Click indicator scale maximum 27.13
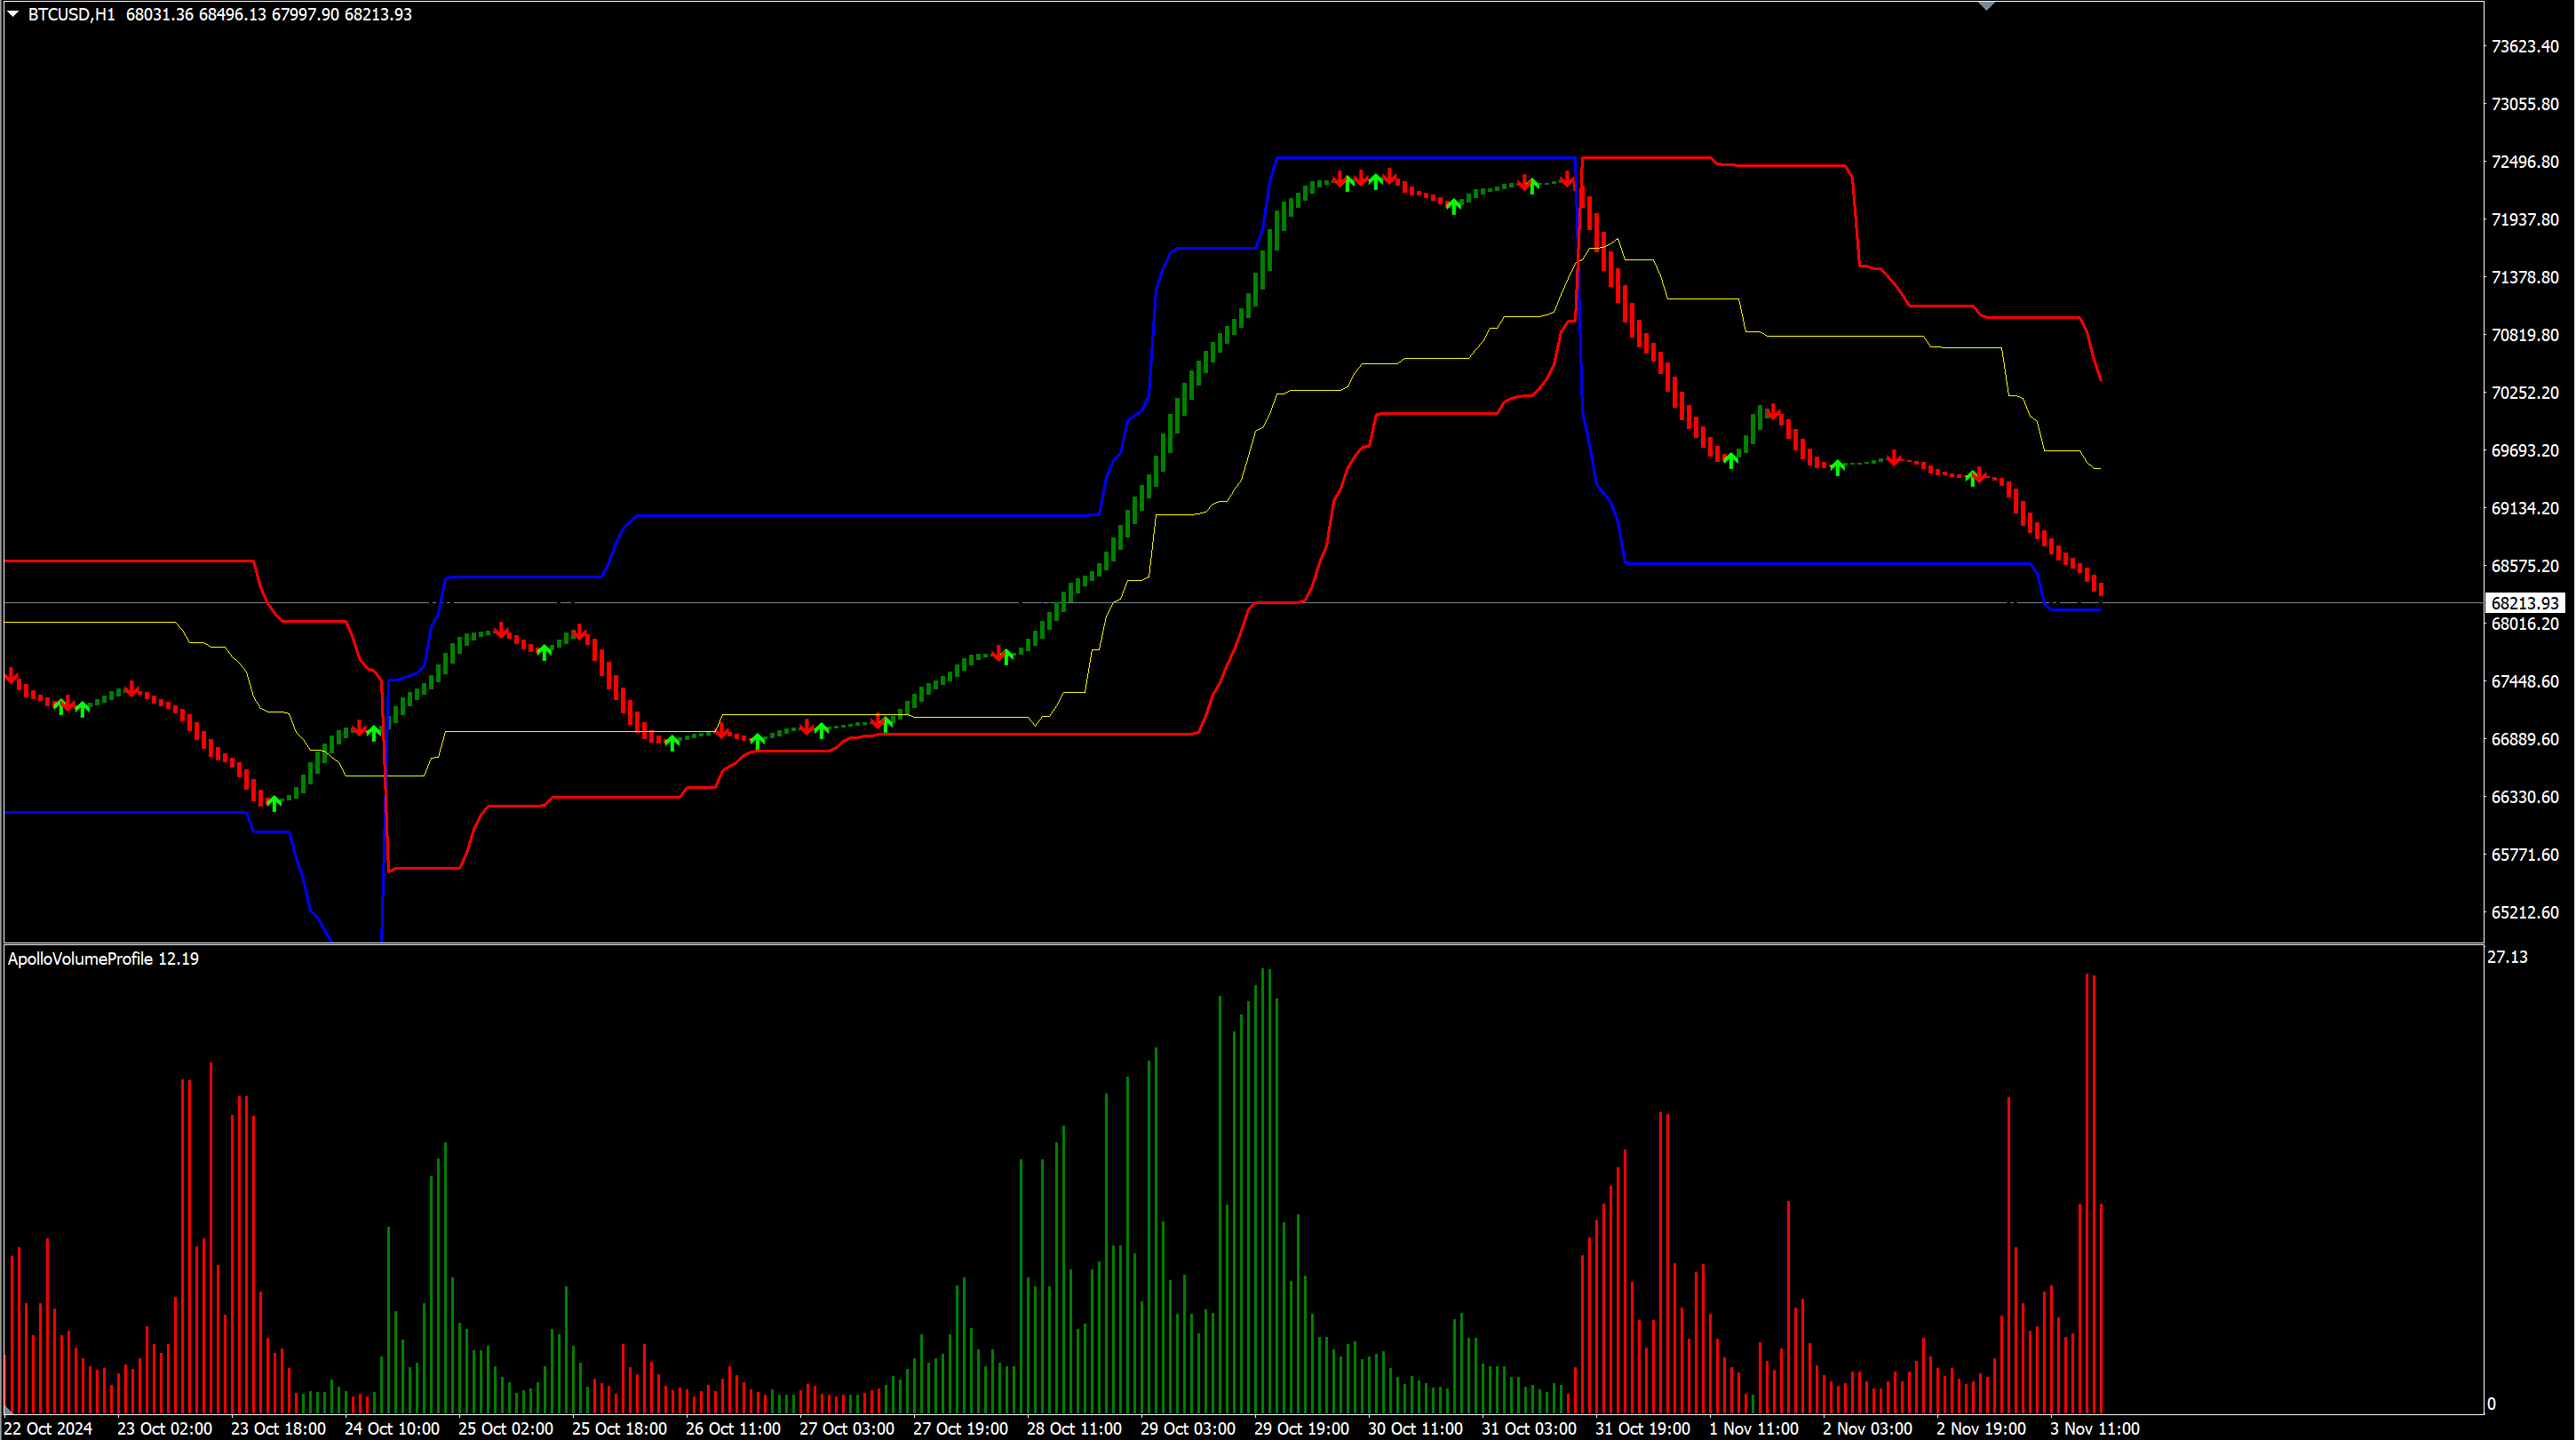 pyautogui.click(x=2507, y=957)
